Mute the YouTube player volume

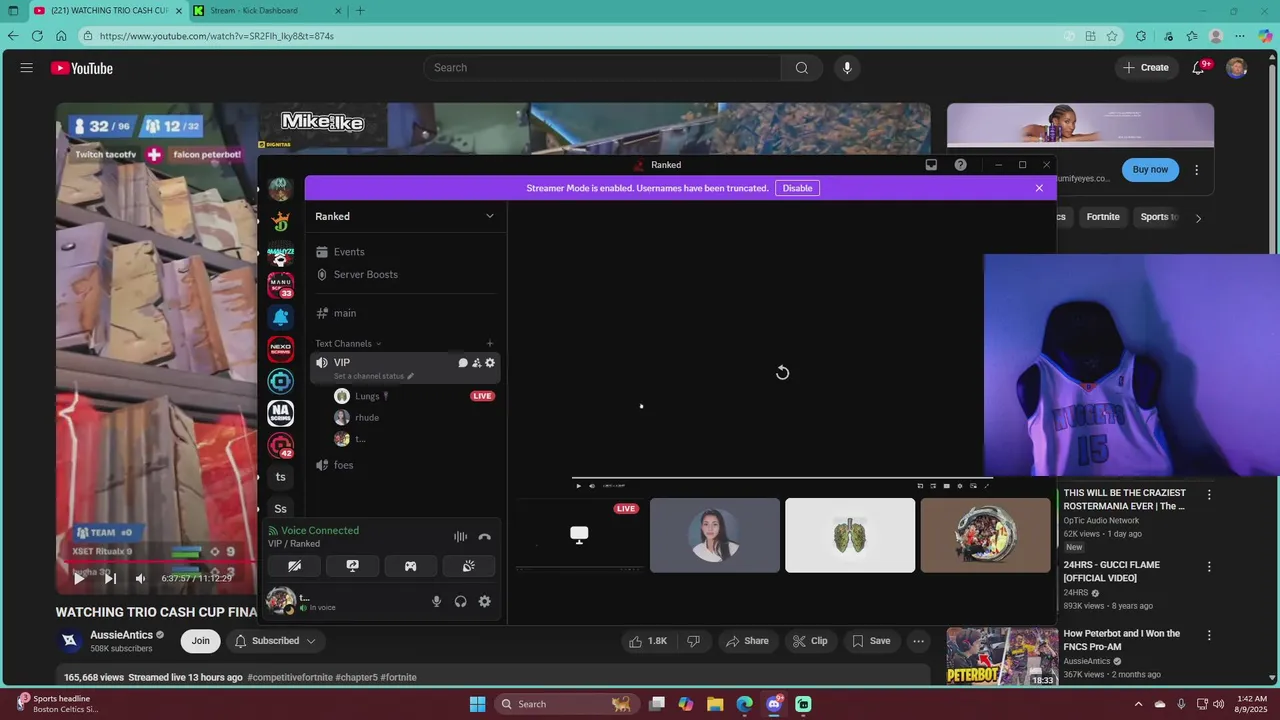coord(141,578)
